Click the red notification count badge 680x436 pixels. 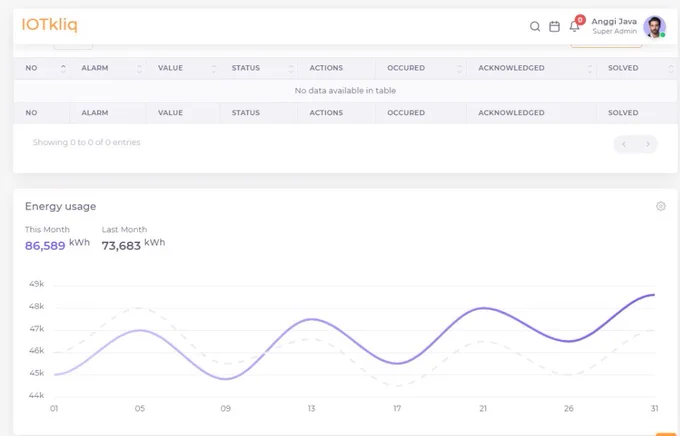point(580,20)
